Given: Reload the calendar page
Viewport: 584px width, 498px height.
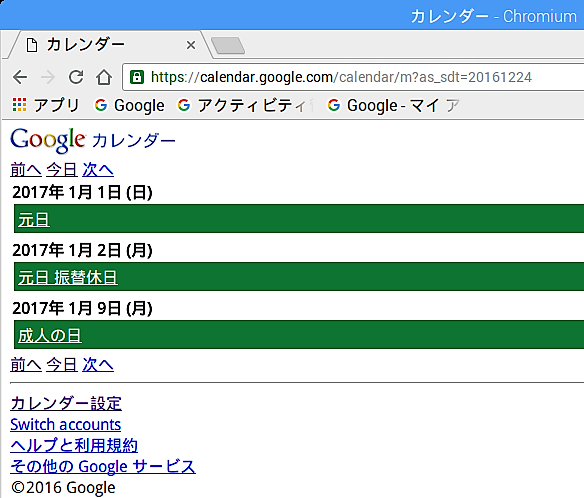Looking at the screenshot, I should pos(76,77).
